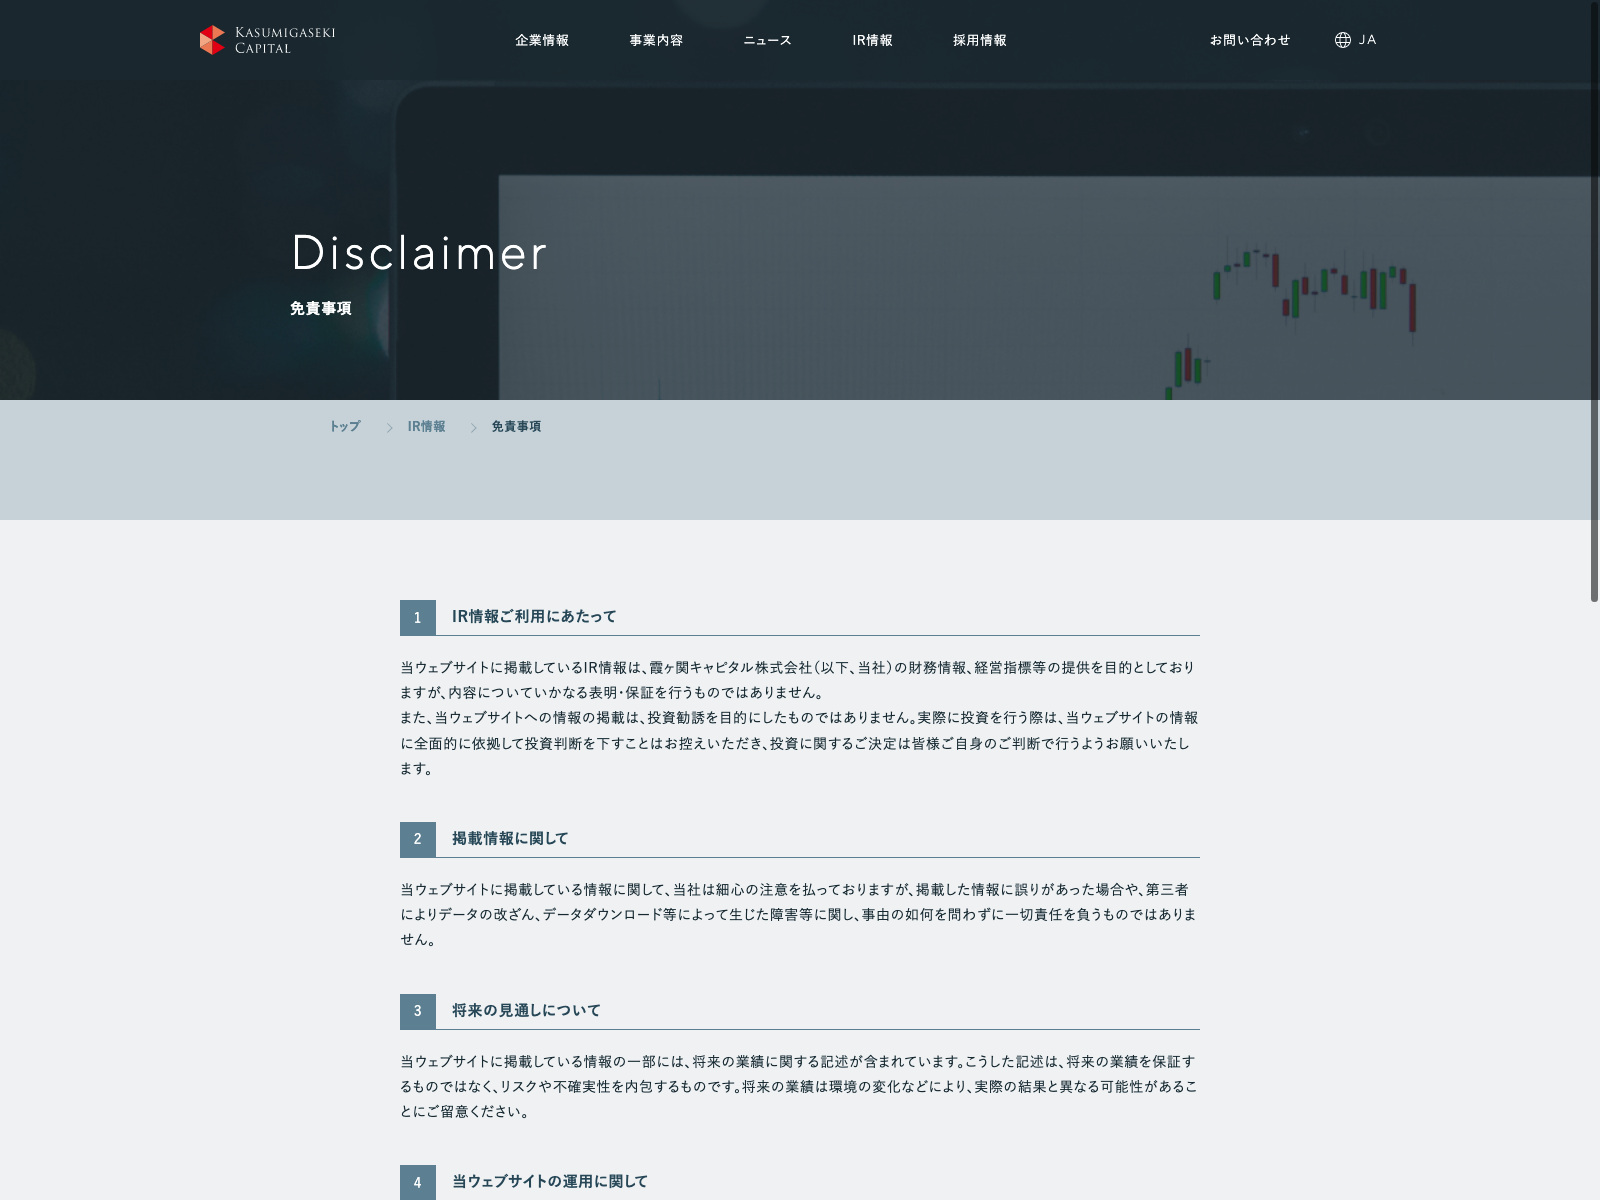
Task: Go to トップ via the breadcrumb
Action: pos(345,426)
